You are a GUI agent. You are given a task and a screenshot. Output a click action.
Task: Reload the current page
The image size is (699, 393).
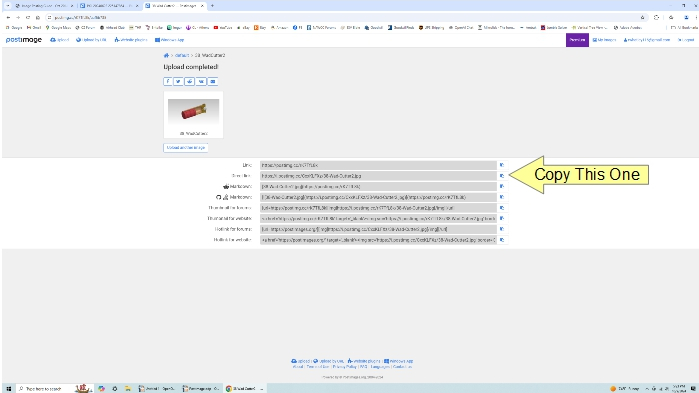pyautogui.click(x=28, y=17)
